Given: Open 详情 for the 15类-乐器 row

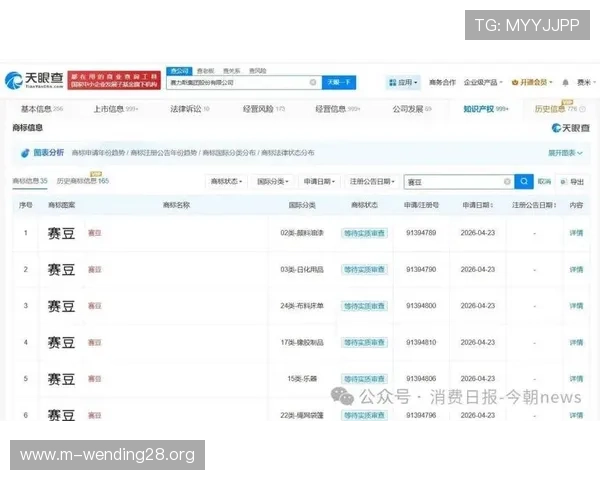Looking at the screenshot, I should coord(576,379).
